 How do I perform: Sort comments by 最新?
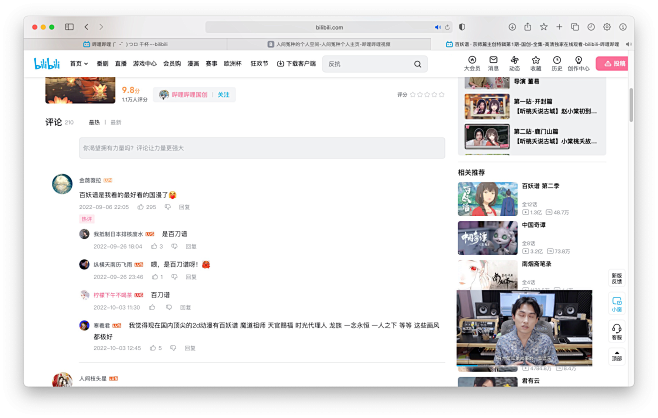115,123
